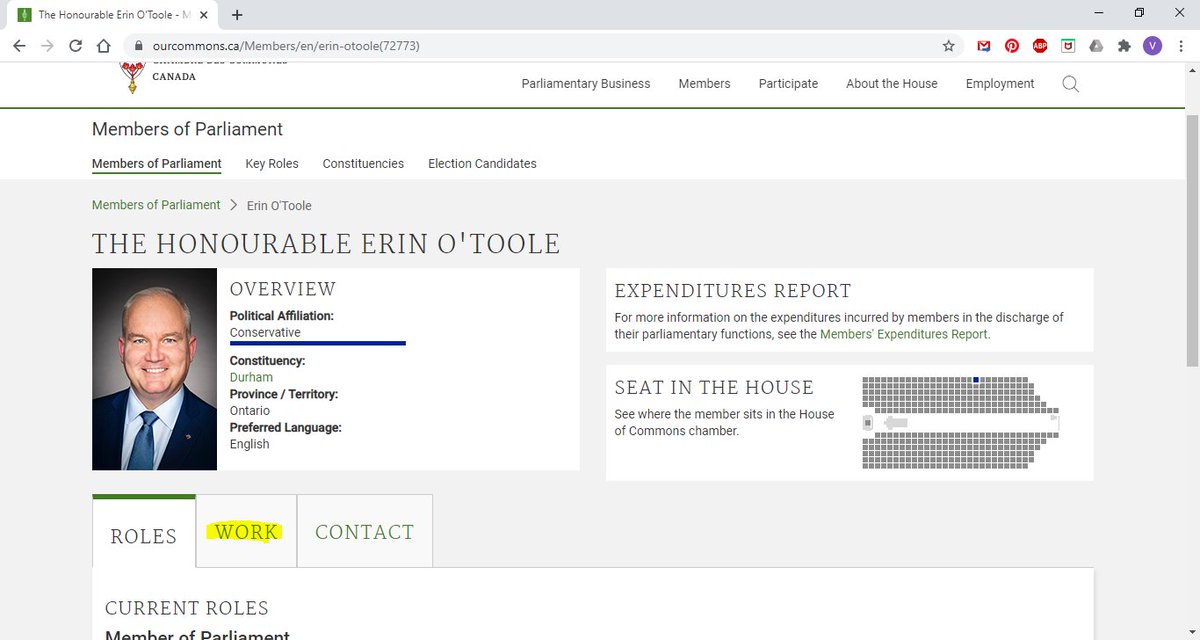This screenshot has width=1200, height=640.
Task: Open the Adblock Plus extension icon
Action: 1040,46
